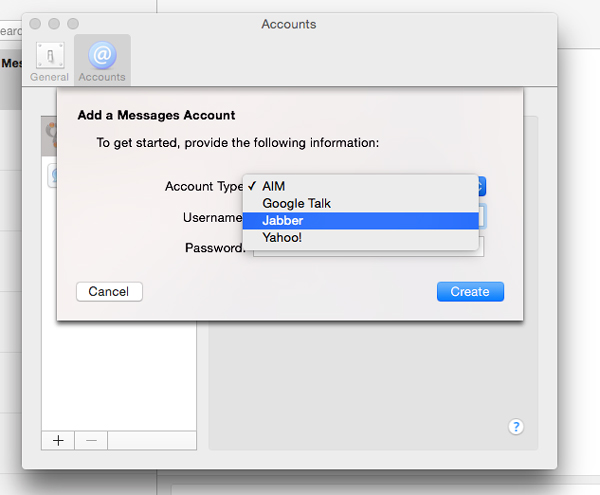Viewport: 600px width, 495px height.
Task: Add a new account with plus button
Action: tap(58, 441)
